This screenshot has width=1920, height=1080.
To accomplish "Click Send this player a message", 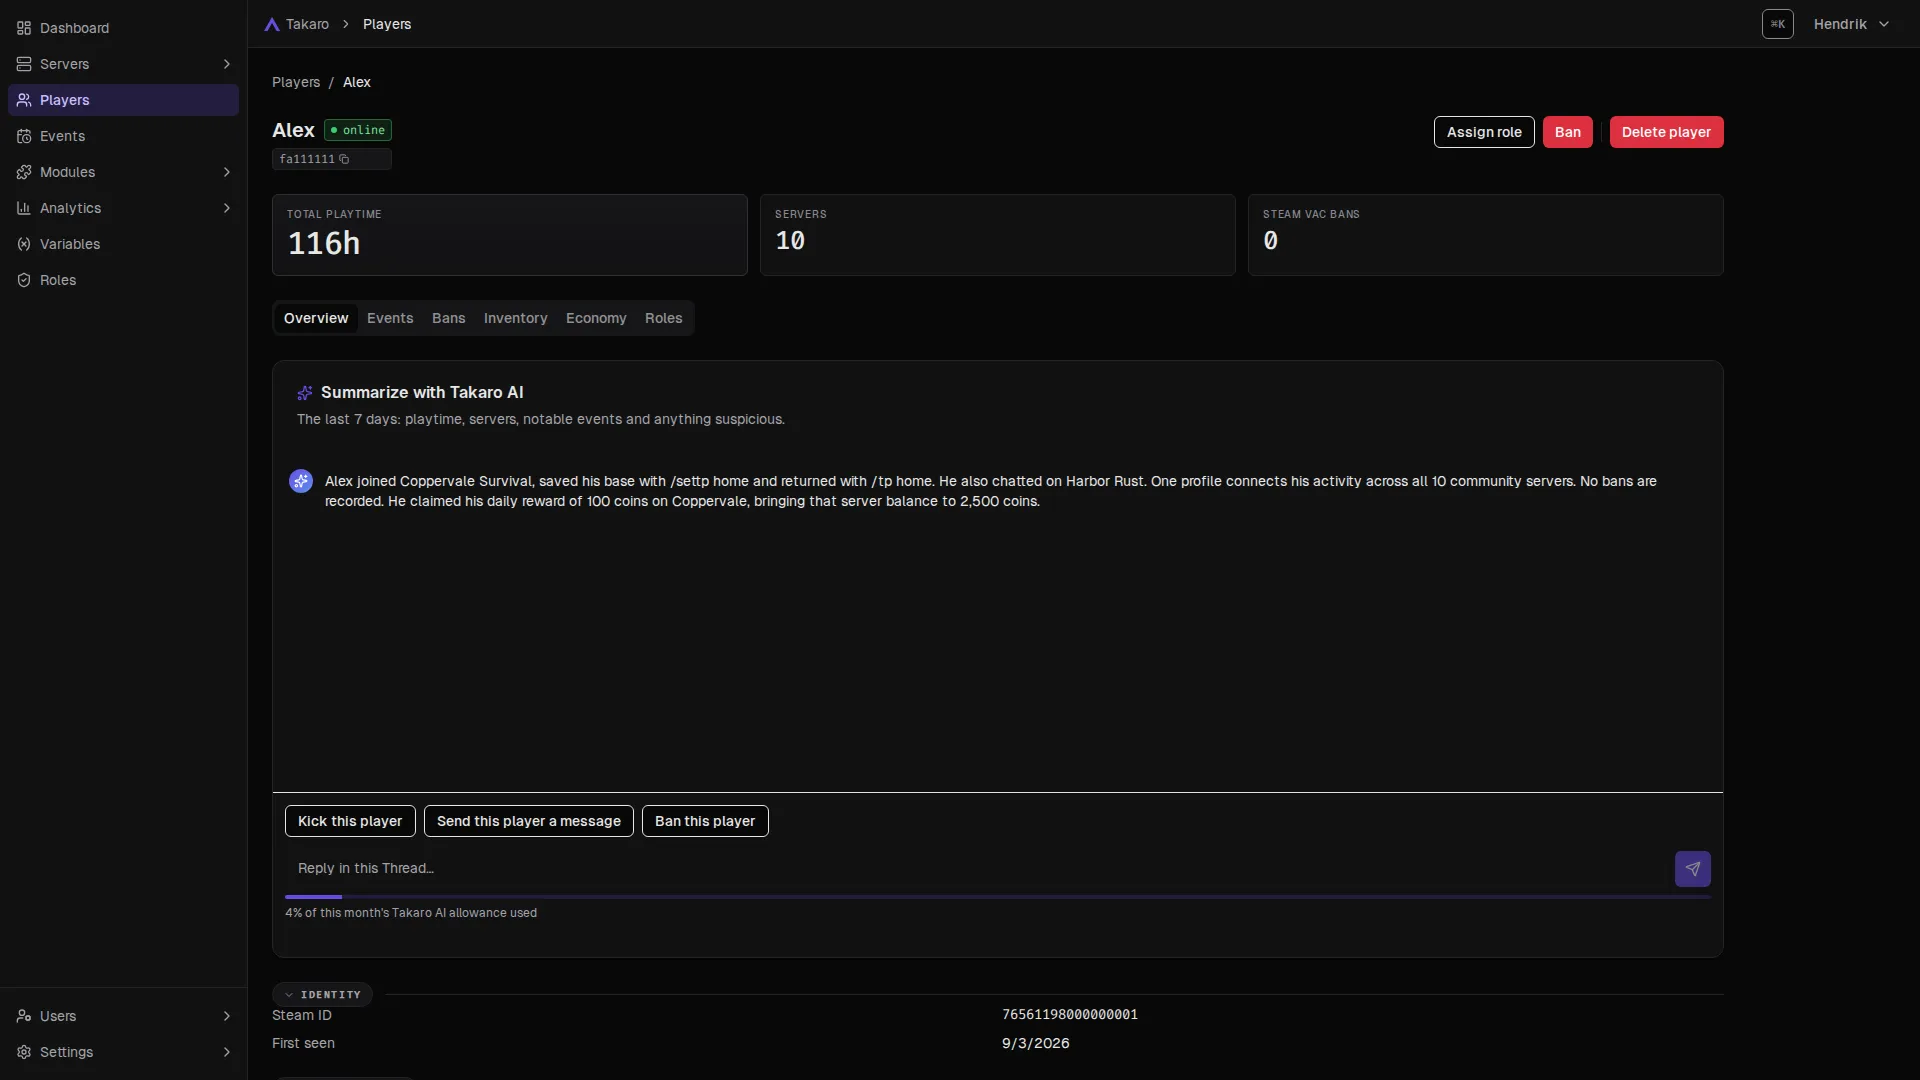I will click(528, 821).
